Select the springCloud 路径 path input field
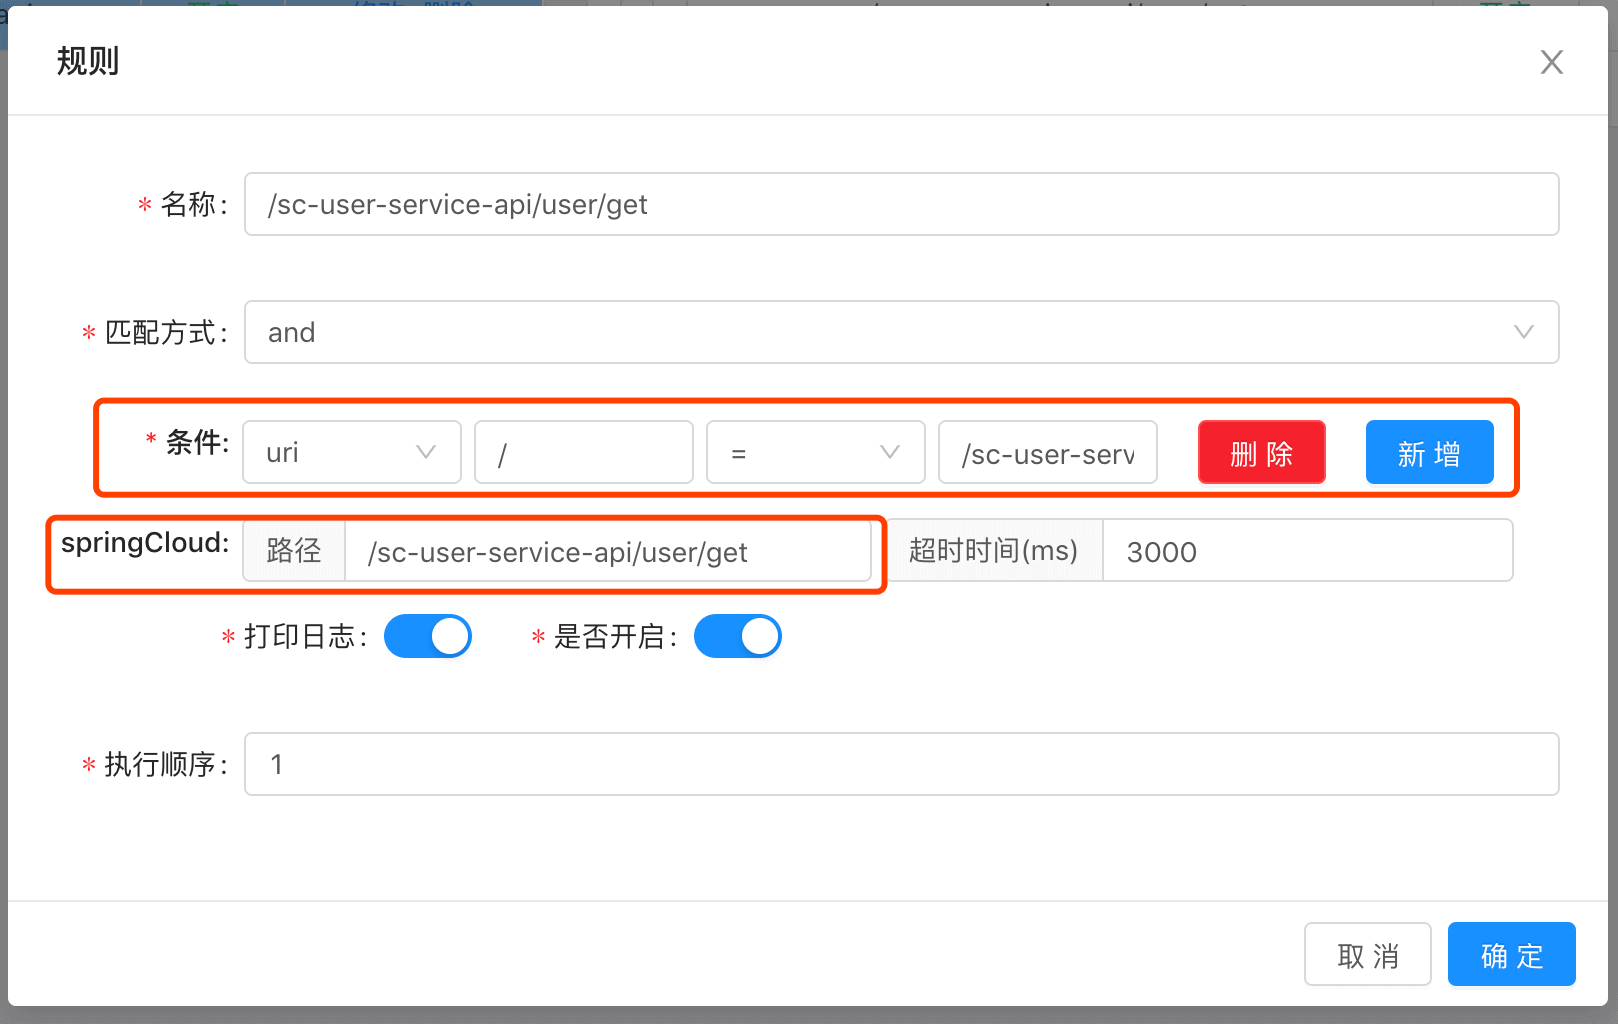Viewport: 1618px width, 1024px height. tap(610, 551)
